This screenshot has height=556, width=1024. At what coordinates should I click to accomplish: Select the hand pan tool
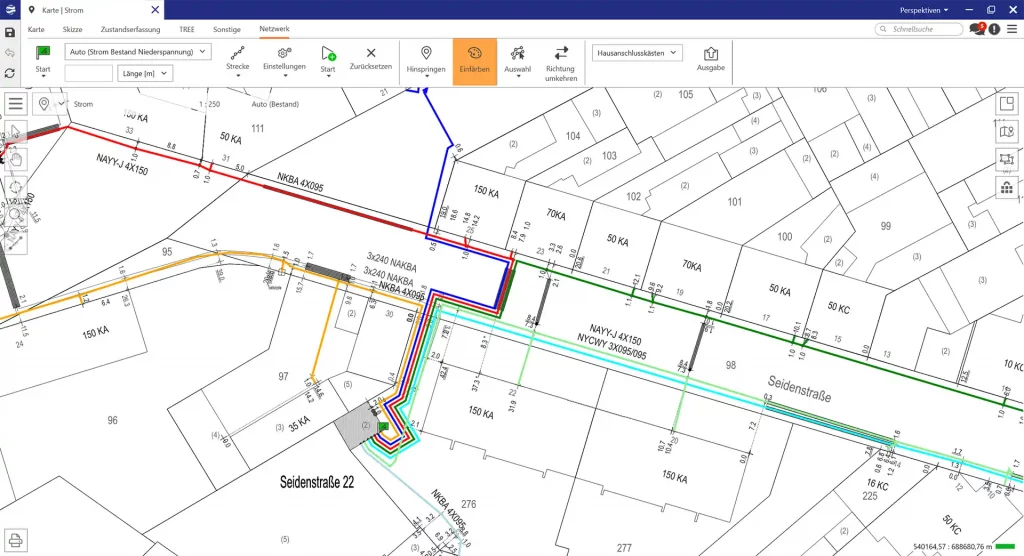point(16,159)
